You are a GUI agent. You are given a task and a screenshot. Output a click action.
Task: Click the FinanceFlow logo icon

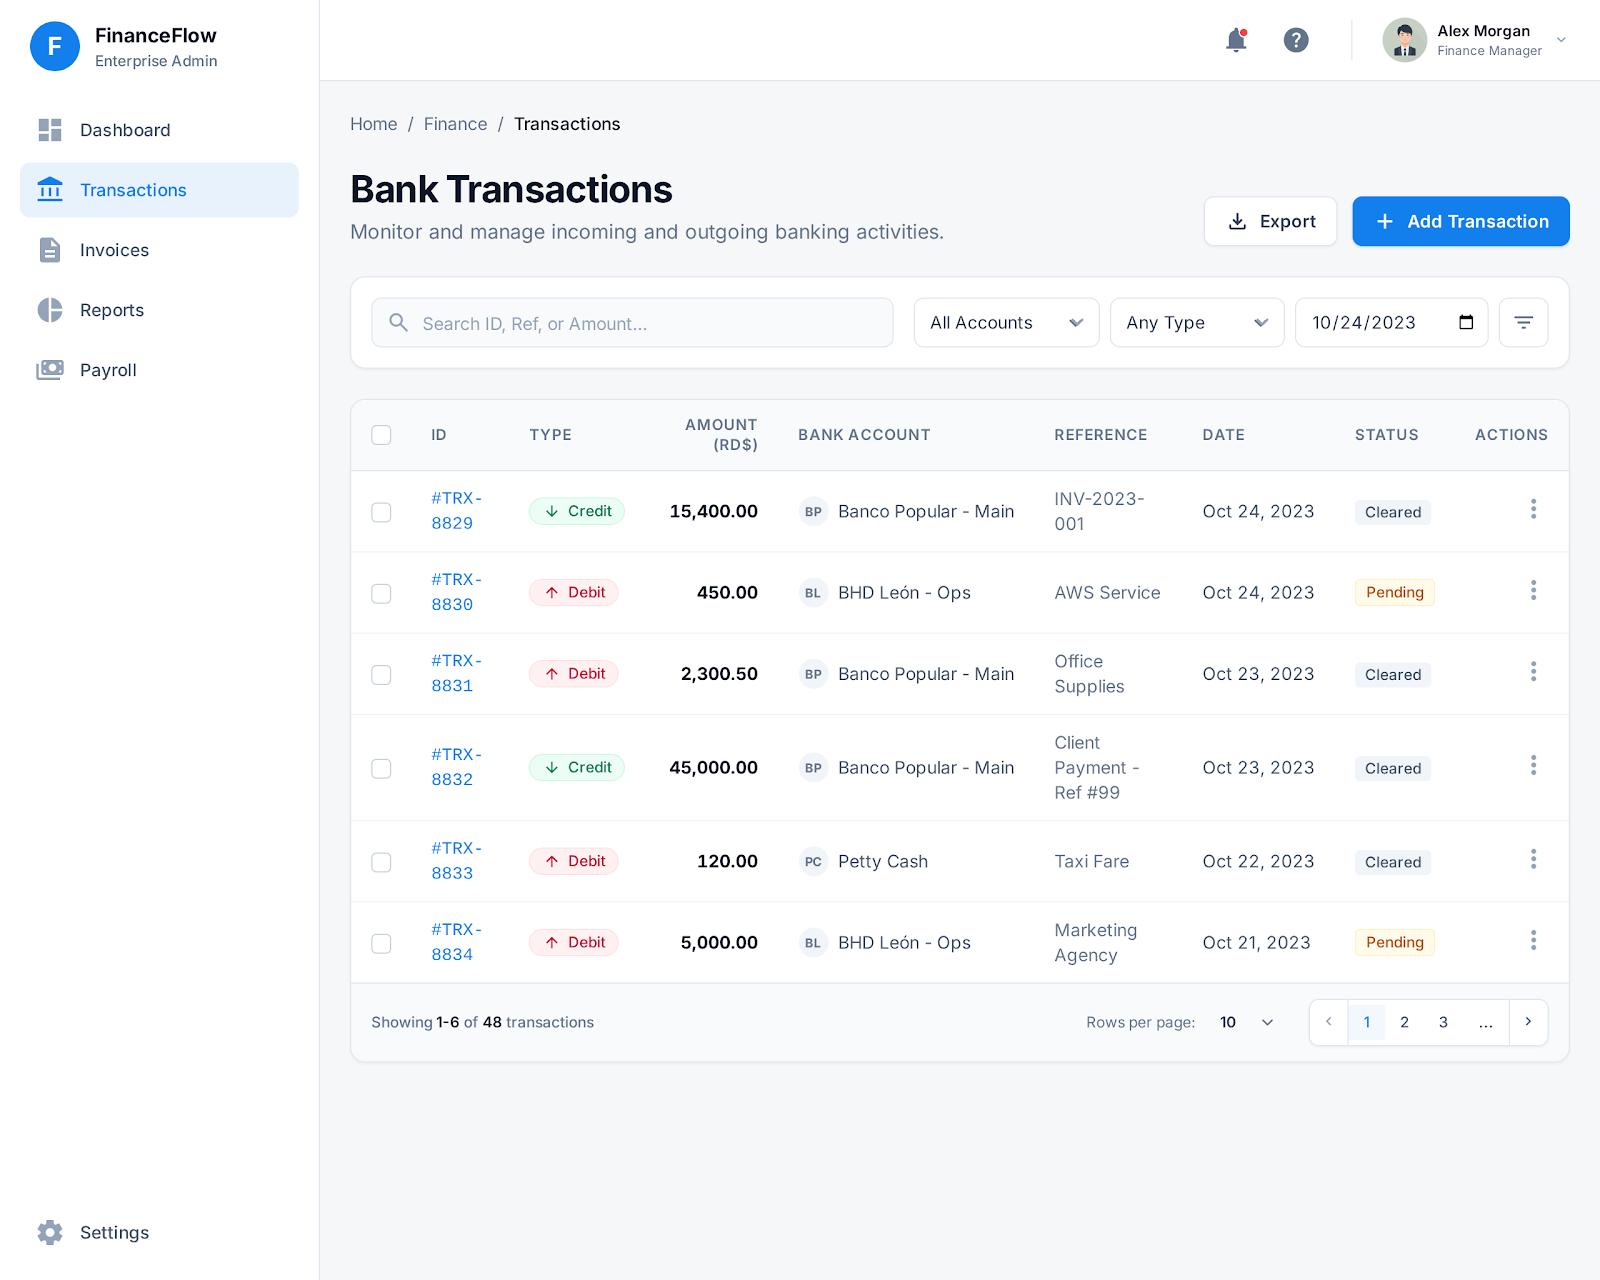[x=55, y=46]
